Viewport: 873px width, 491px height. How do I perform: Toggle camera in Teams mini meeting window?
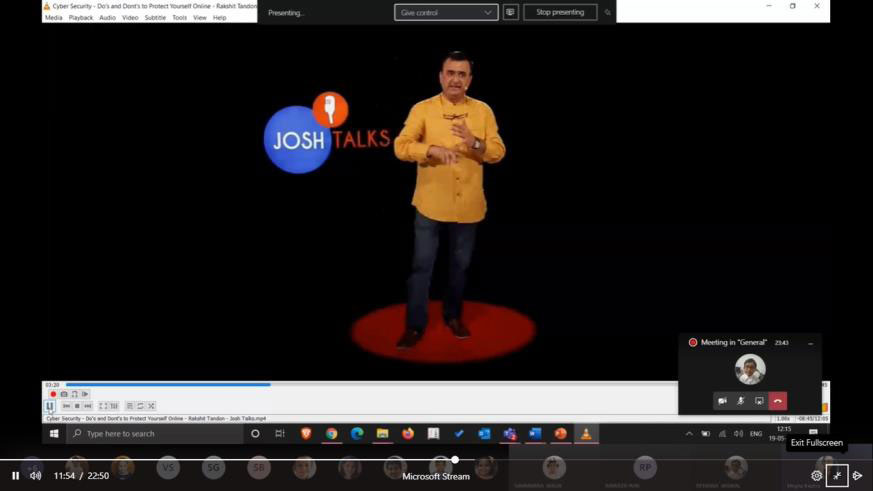[723, 401]
